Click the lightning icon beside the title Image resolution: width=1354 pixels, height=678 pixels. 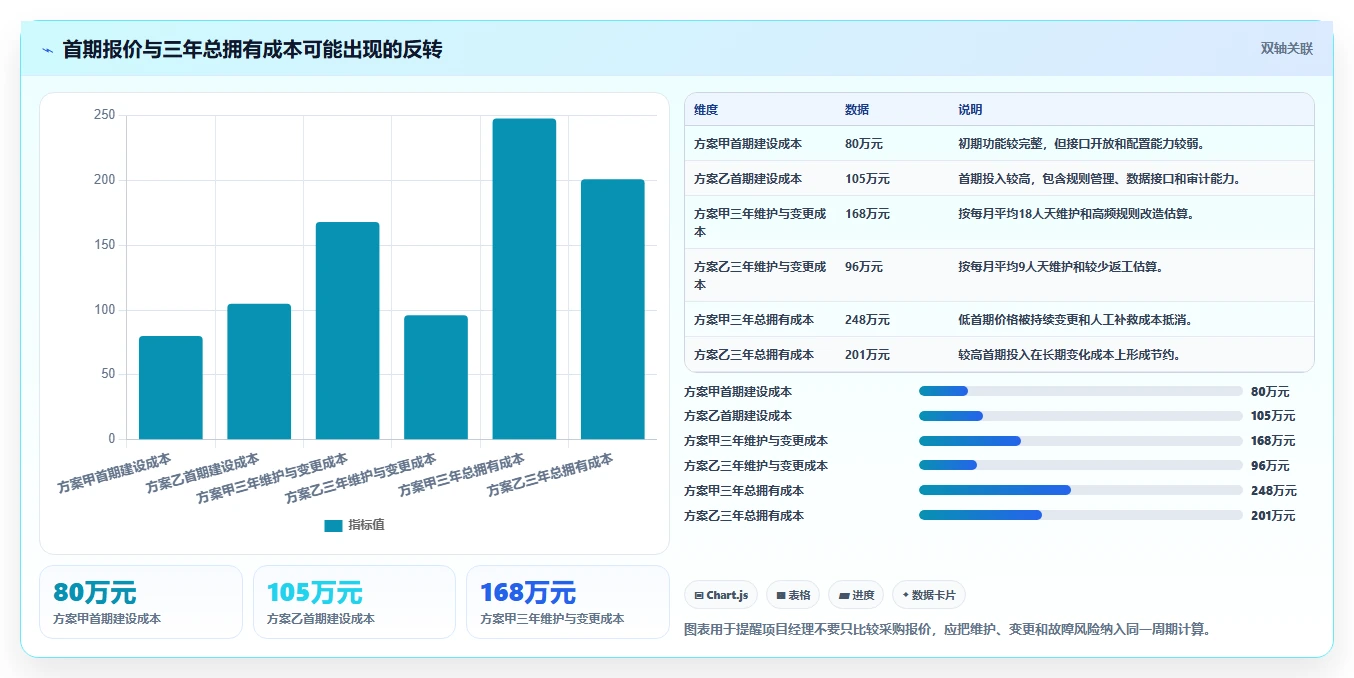[47, 49]
